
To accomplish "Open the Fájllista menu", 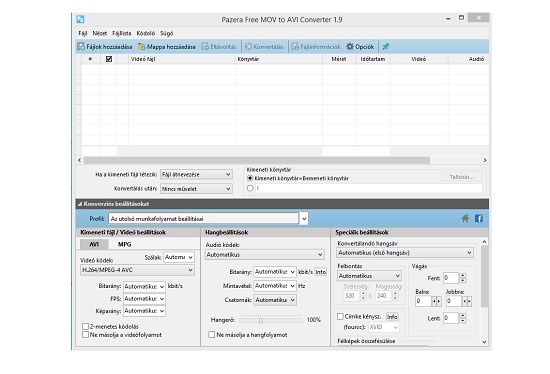I will [x=122, y=33].
